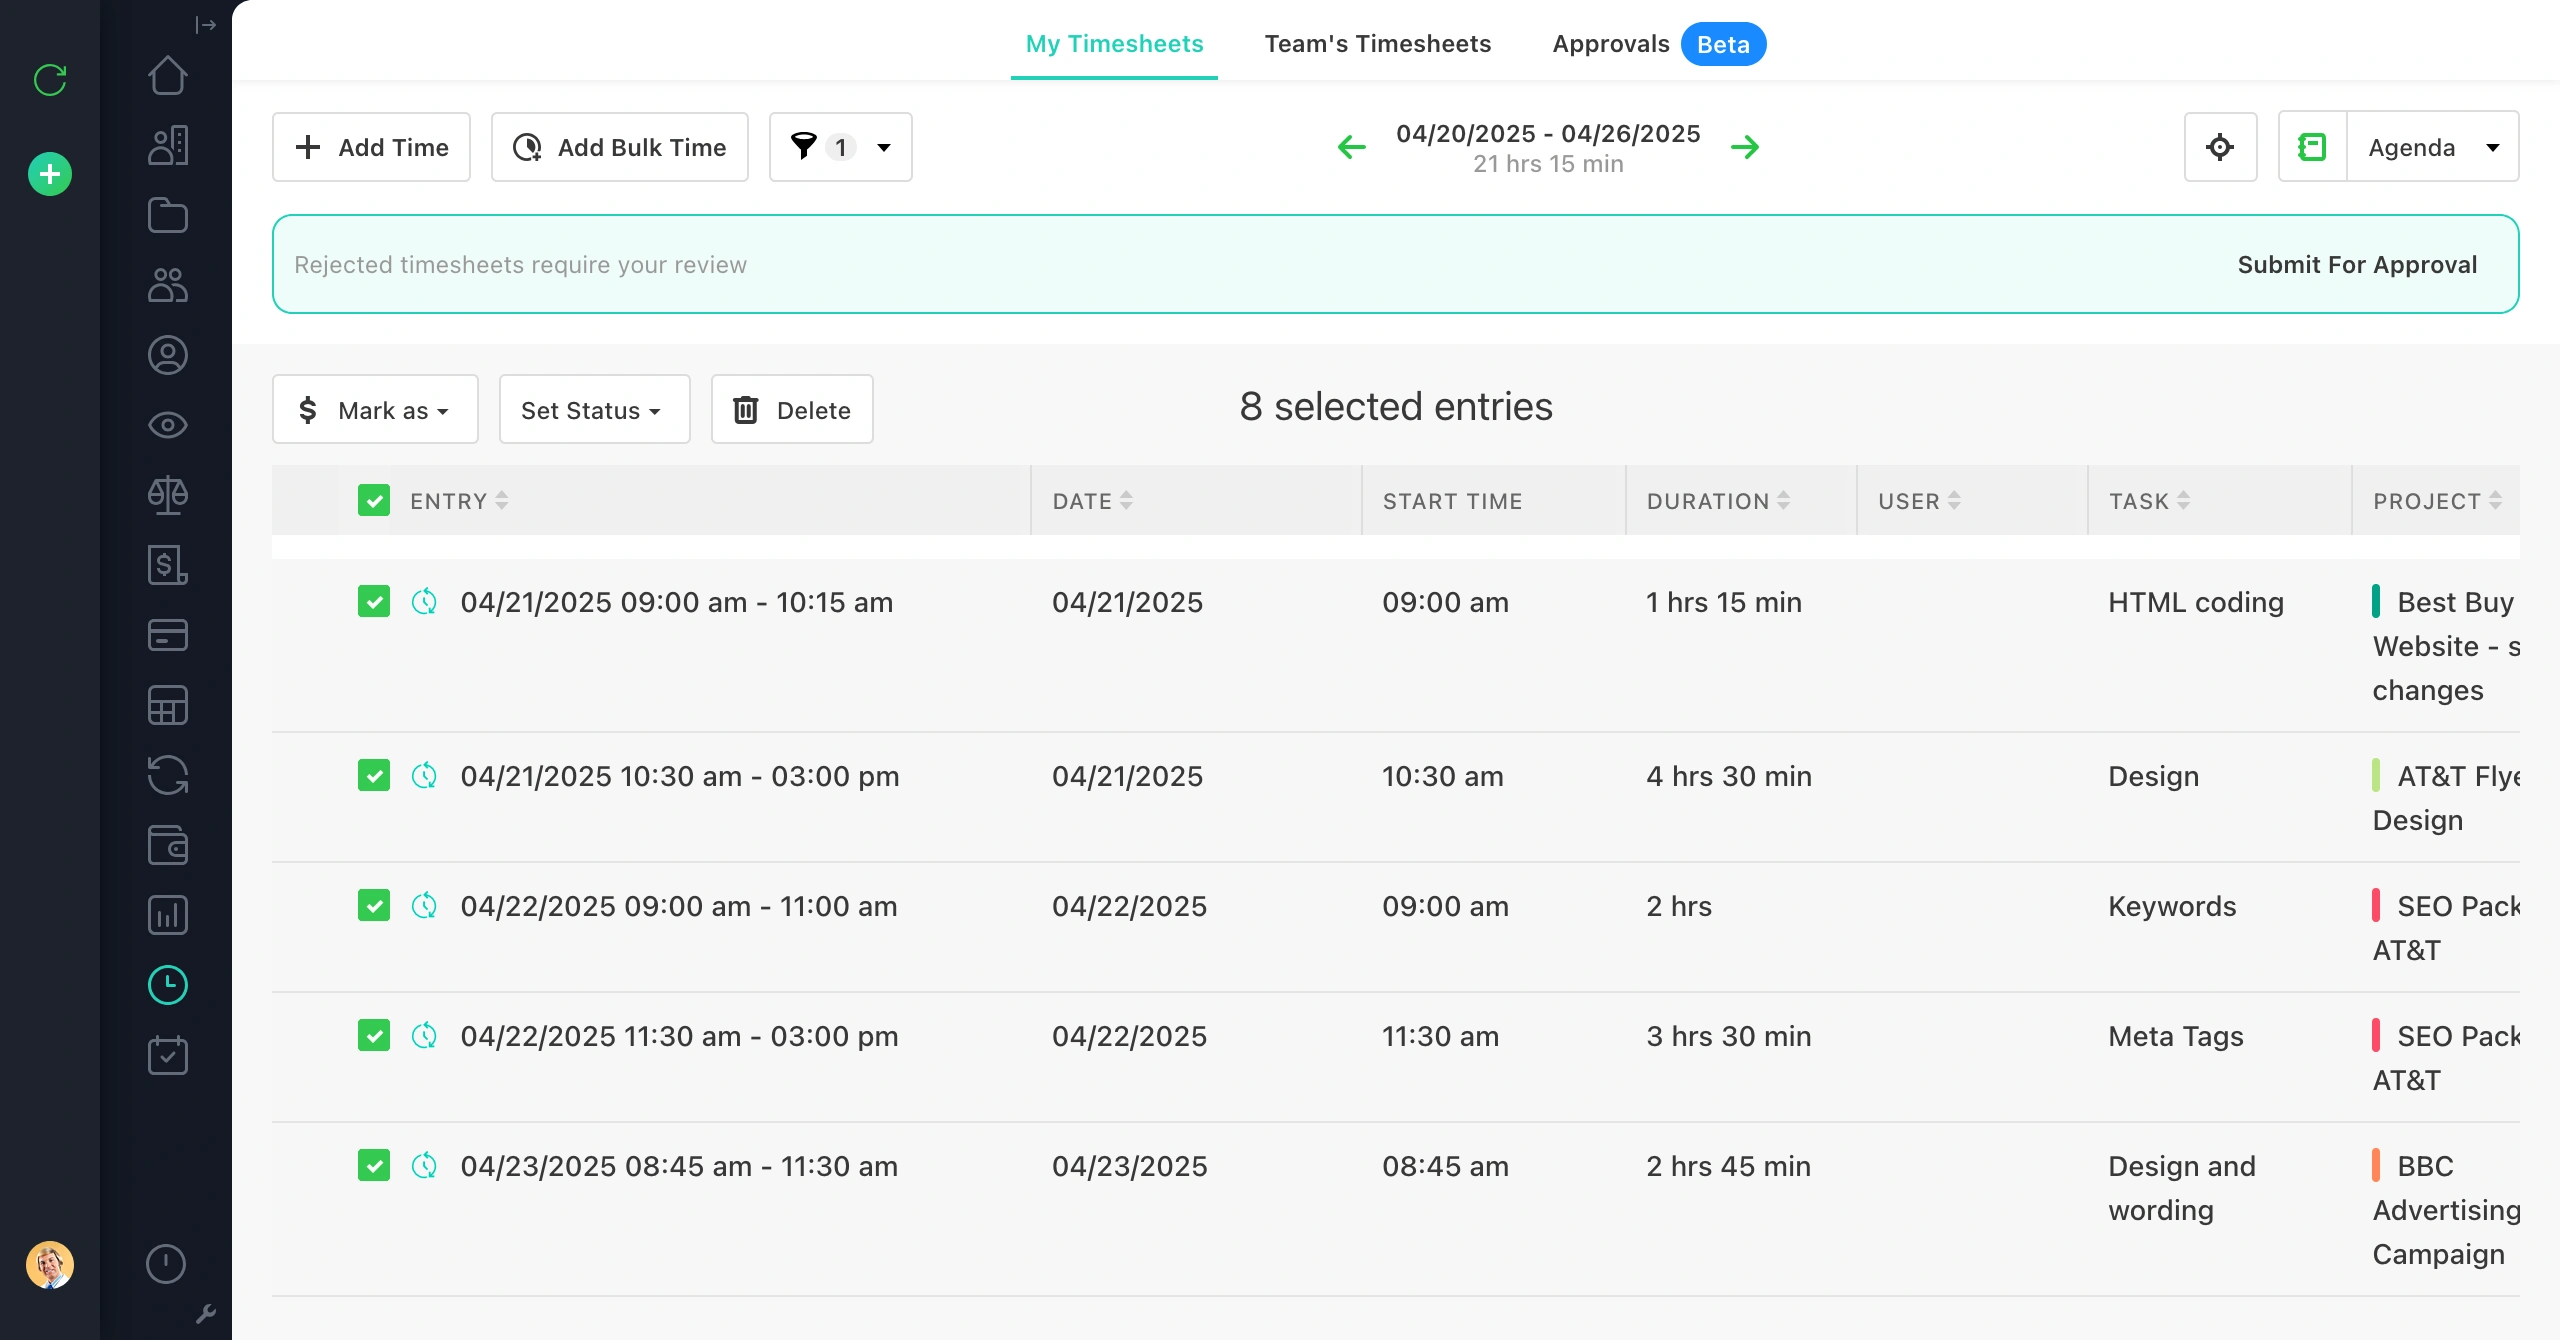Expand the Agenda view dropdown
The width and height of the screenshot is (2560, 1340).
[x=2432, y=147]
